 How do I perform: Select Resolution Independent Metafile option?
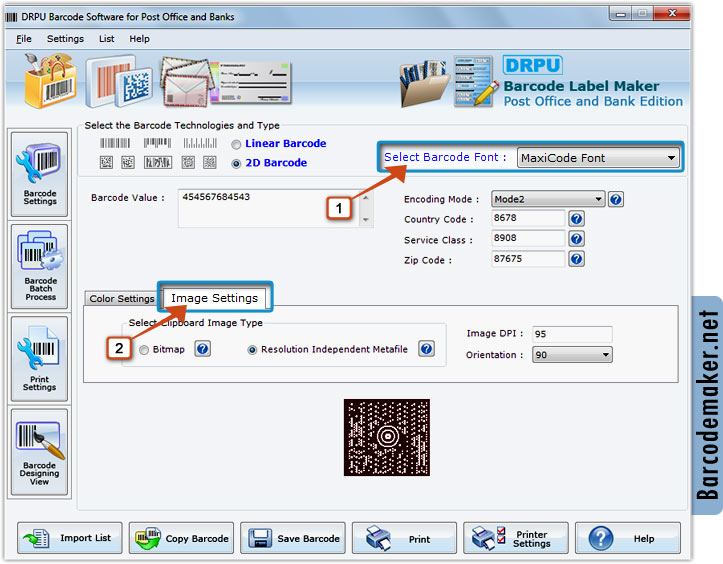(x=252, y=350)
